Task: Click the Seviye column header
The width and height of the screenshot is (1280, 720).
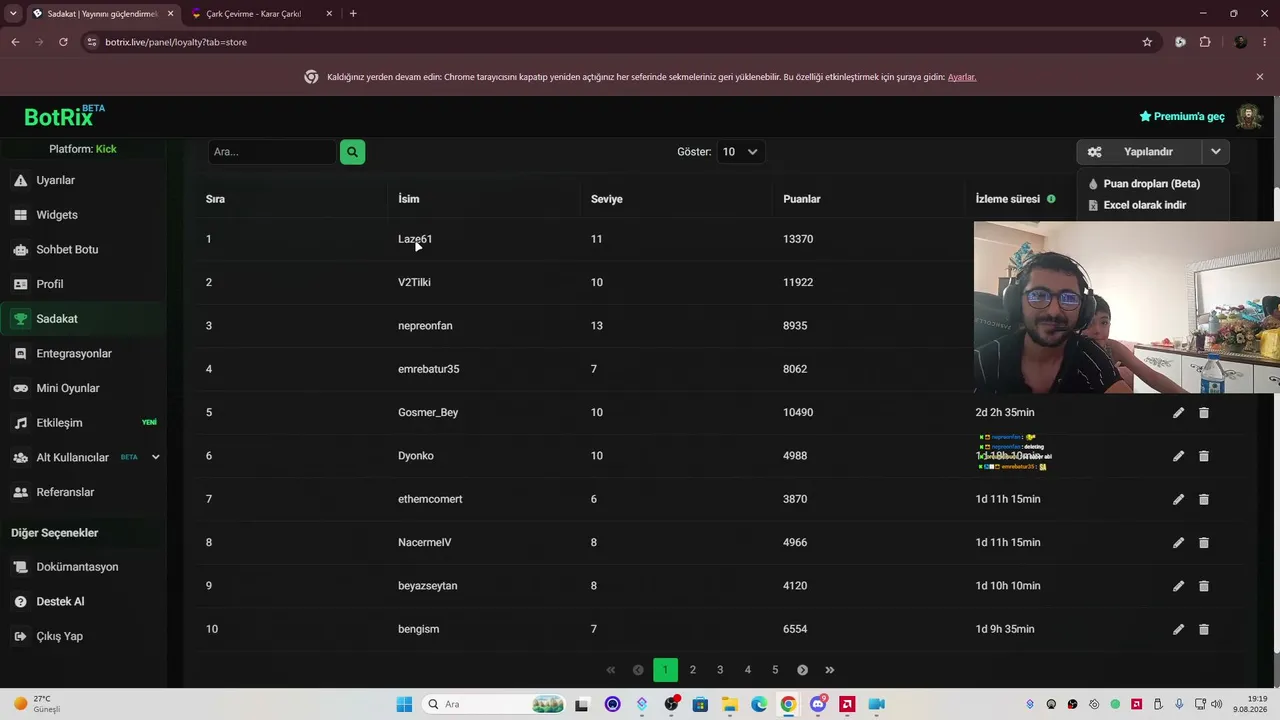Action: point(607,199)
